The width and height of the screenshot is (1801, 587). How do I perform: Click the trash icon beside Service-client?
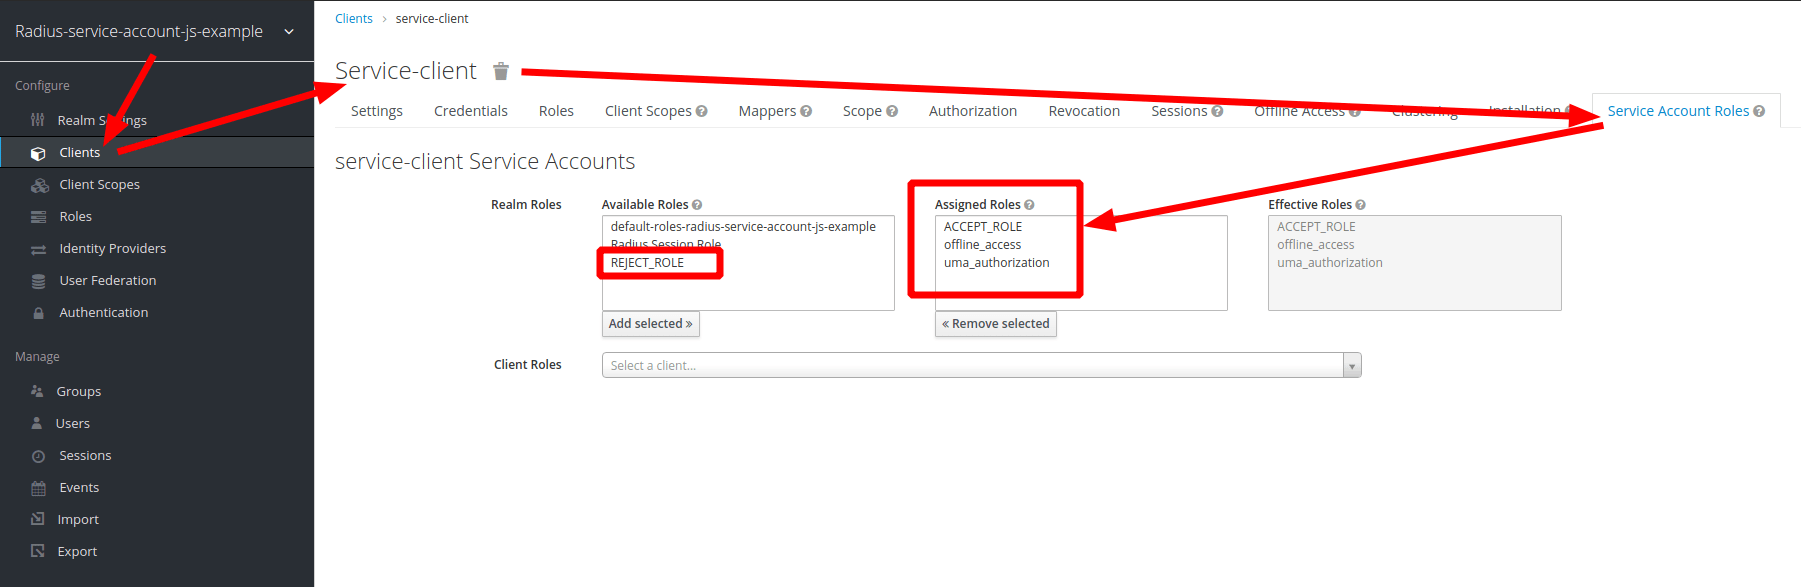click(x=501, y=71)
